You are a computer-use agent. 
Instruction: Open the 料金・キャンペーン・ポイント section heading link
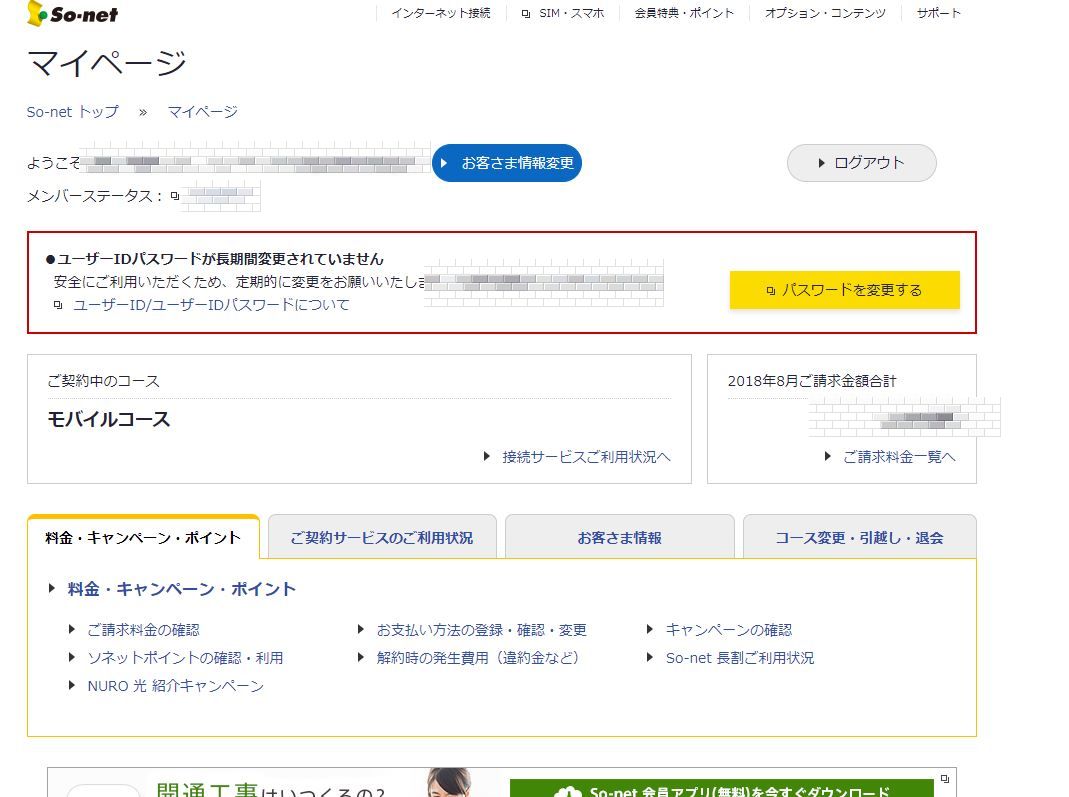[181, 589]
